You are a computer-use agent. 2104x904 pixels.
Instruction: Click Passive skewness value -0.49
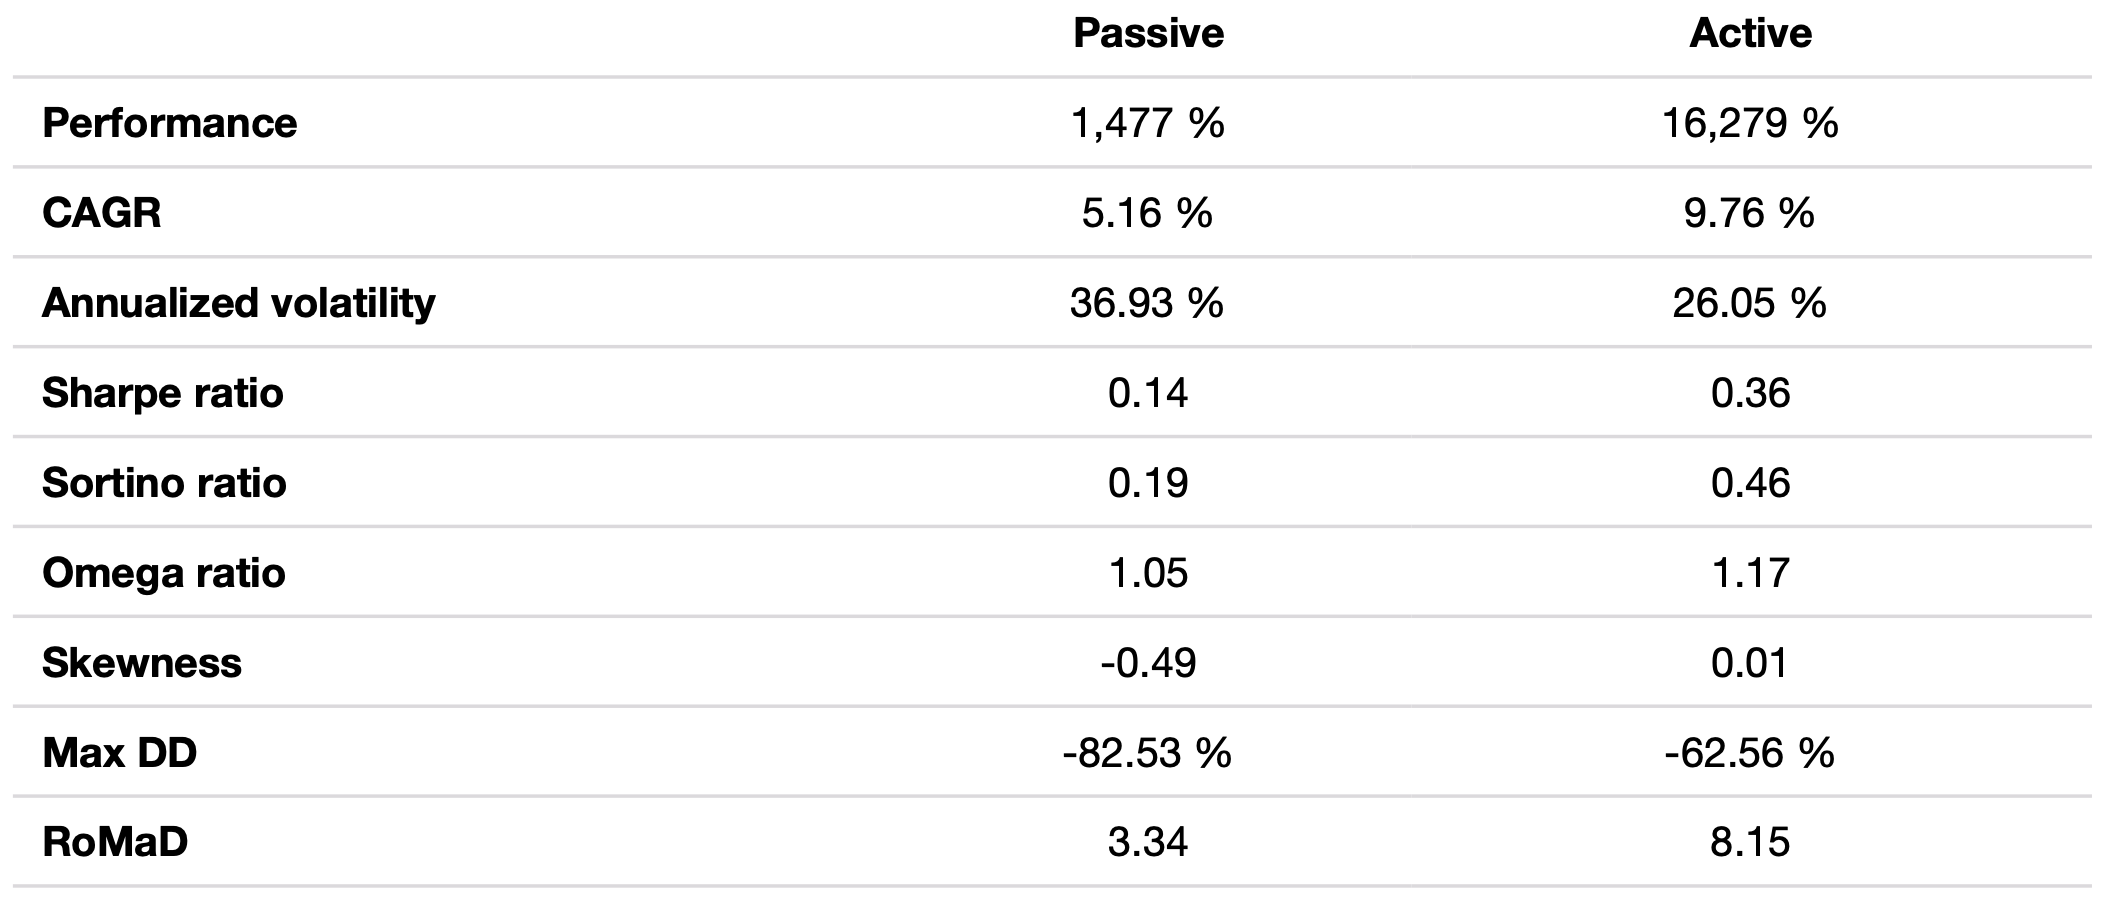click(x=1148, y=663)
